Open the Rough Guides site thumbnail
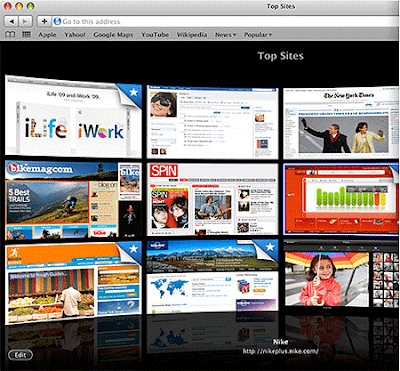 pyautogui.click(x=73, y=283)
